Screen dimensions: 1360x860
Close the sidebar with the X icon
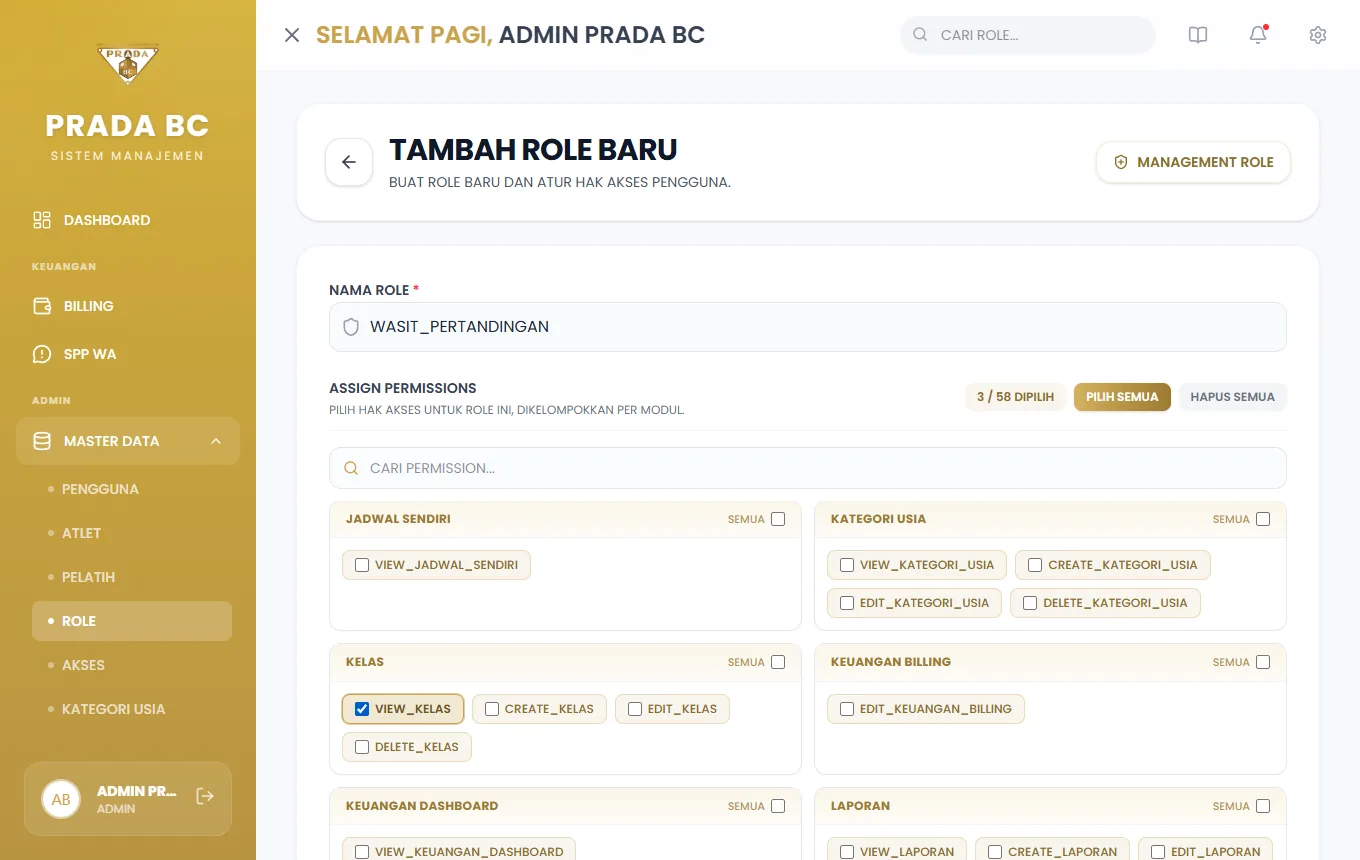coord(292,35)
